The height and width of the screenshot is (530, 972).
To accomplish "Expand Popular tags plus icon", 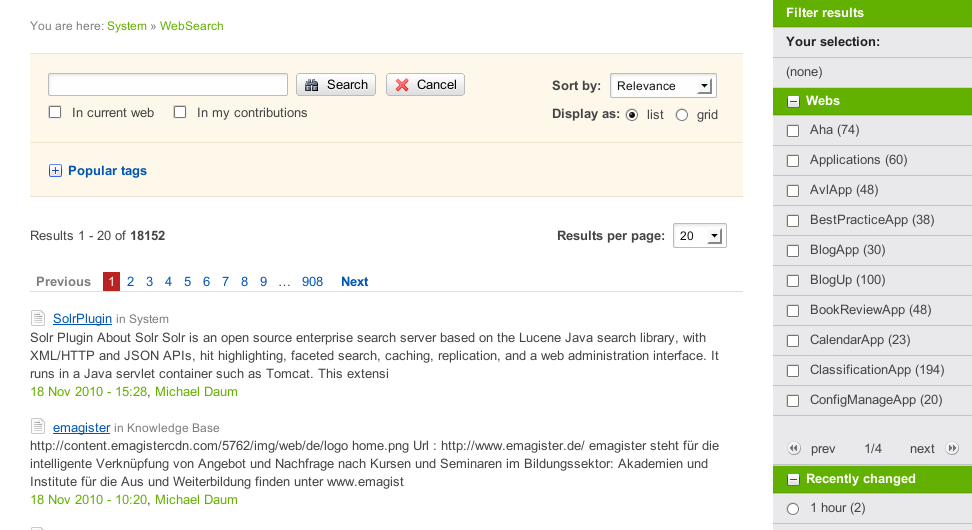I will click(x=55, y=171).
